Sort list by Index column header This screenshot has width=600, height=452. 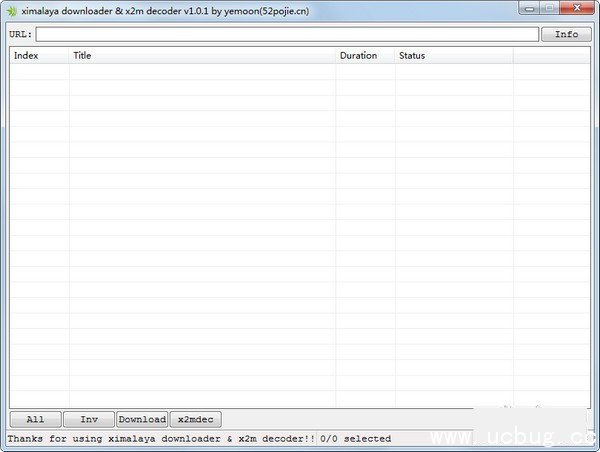coord(39,56)
